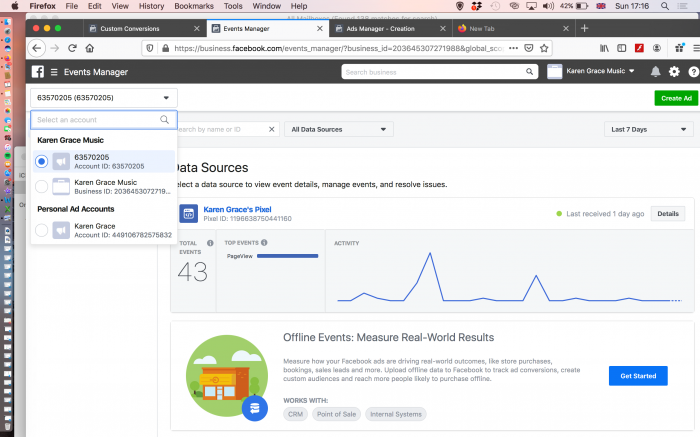Viewport: 700px width, 437px height.
Task: Show info tooltip for Total Events
Action: [210, 243]
